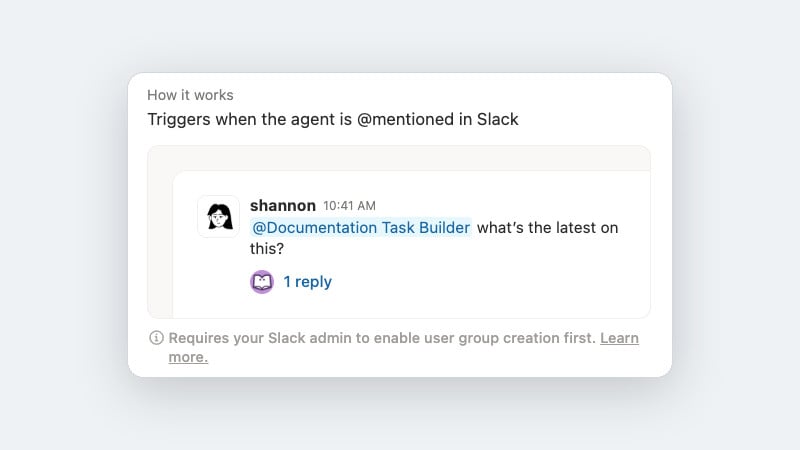Image resolution: width=800 pixels, height=450 pixels.
Task: Click the @mentioned word in the heading
Action: click(x=405, y=119)
